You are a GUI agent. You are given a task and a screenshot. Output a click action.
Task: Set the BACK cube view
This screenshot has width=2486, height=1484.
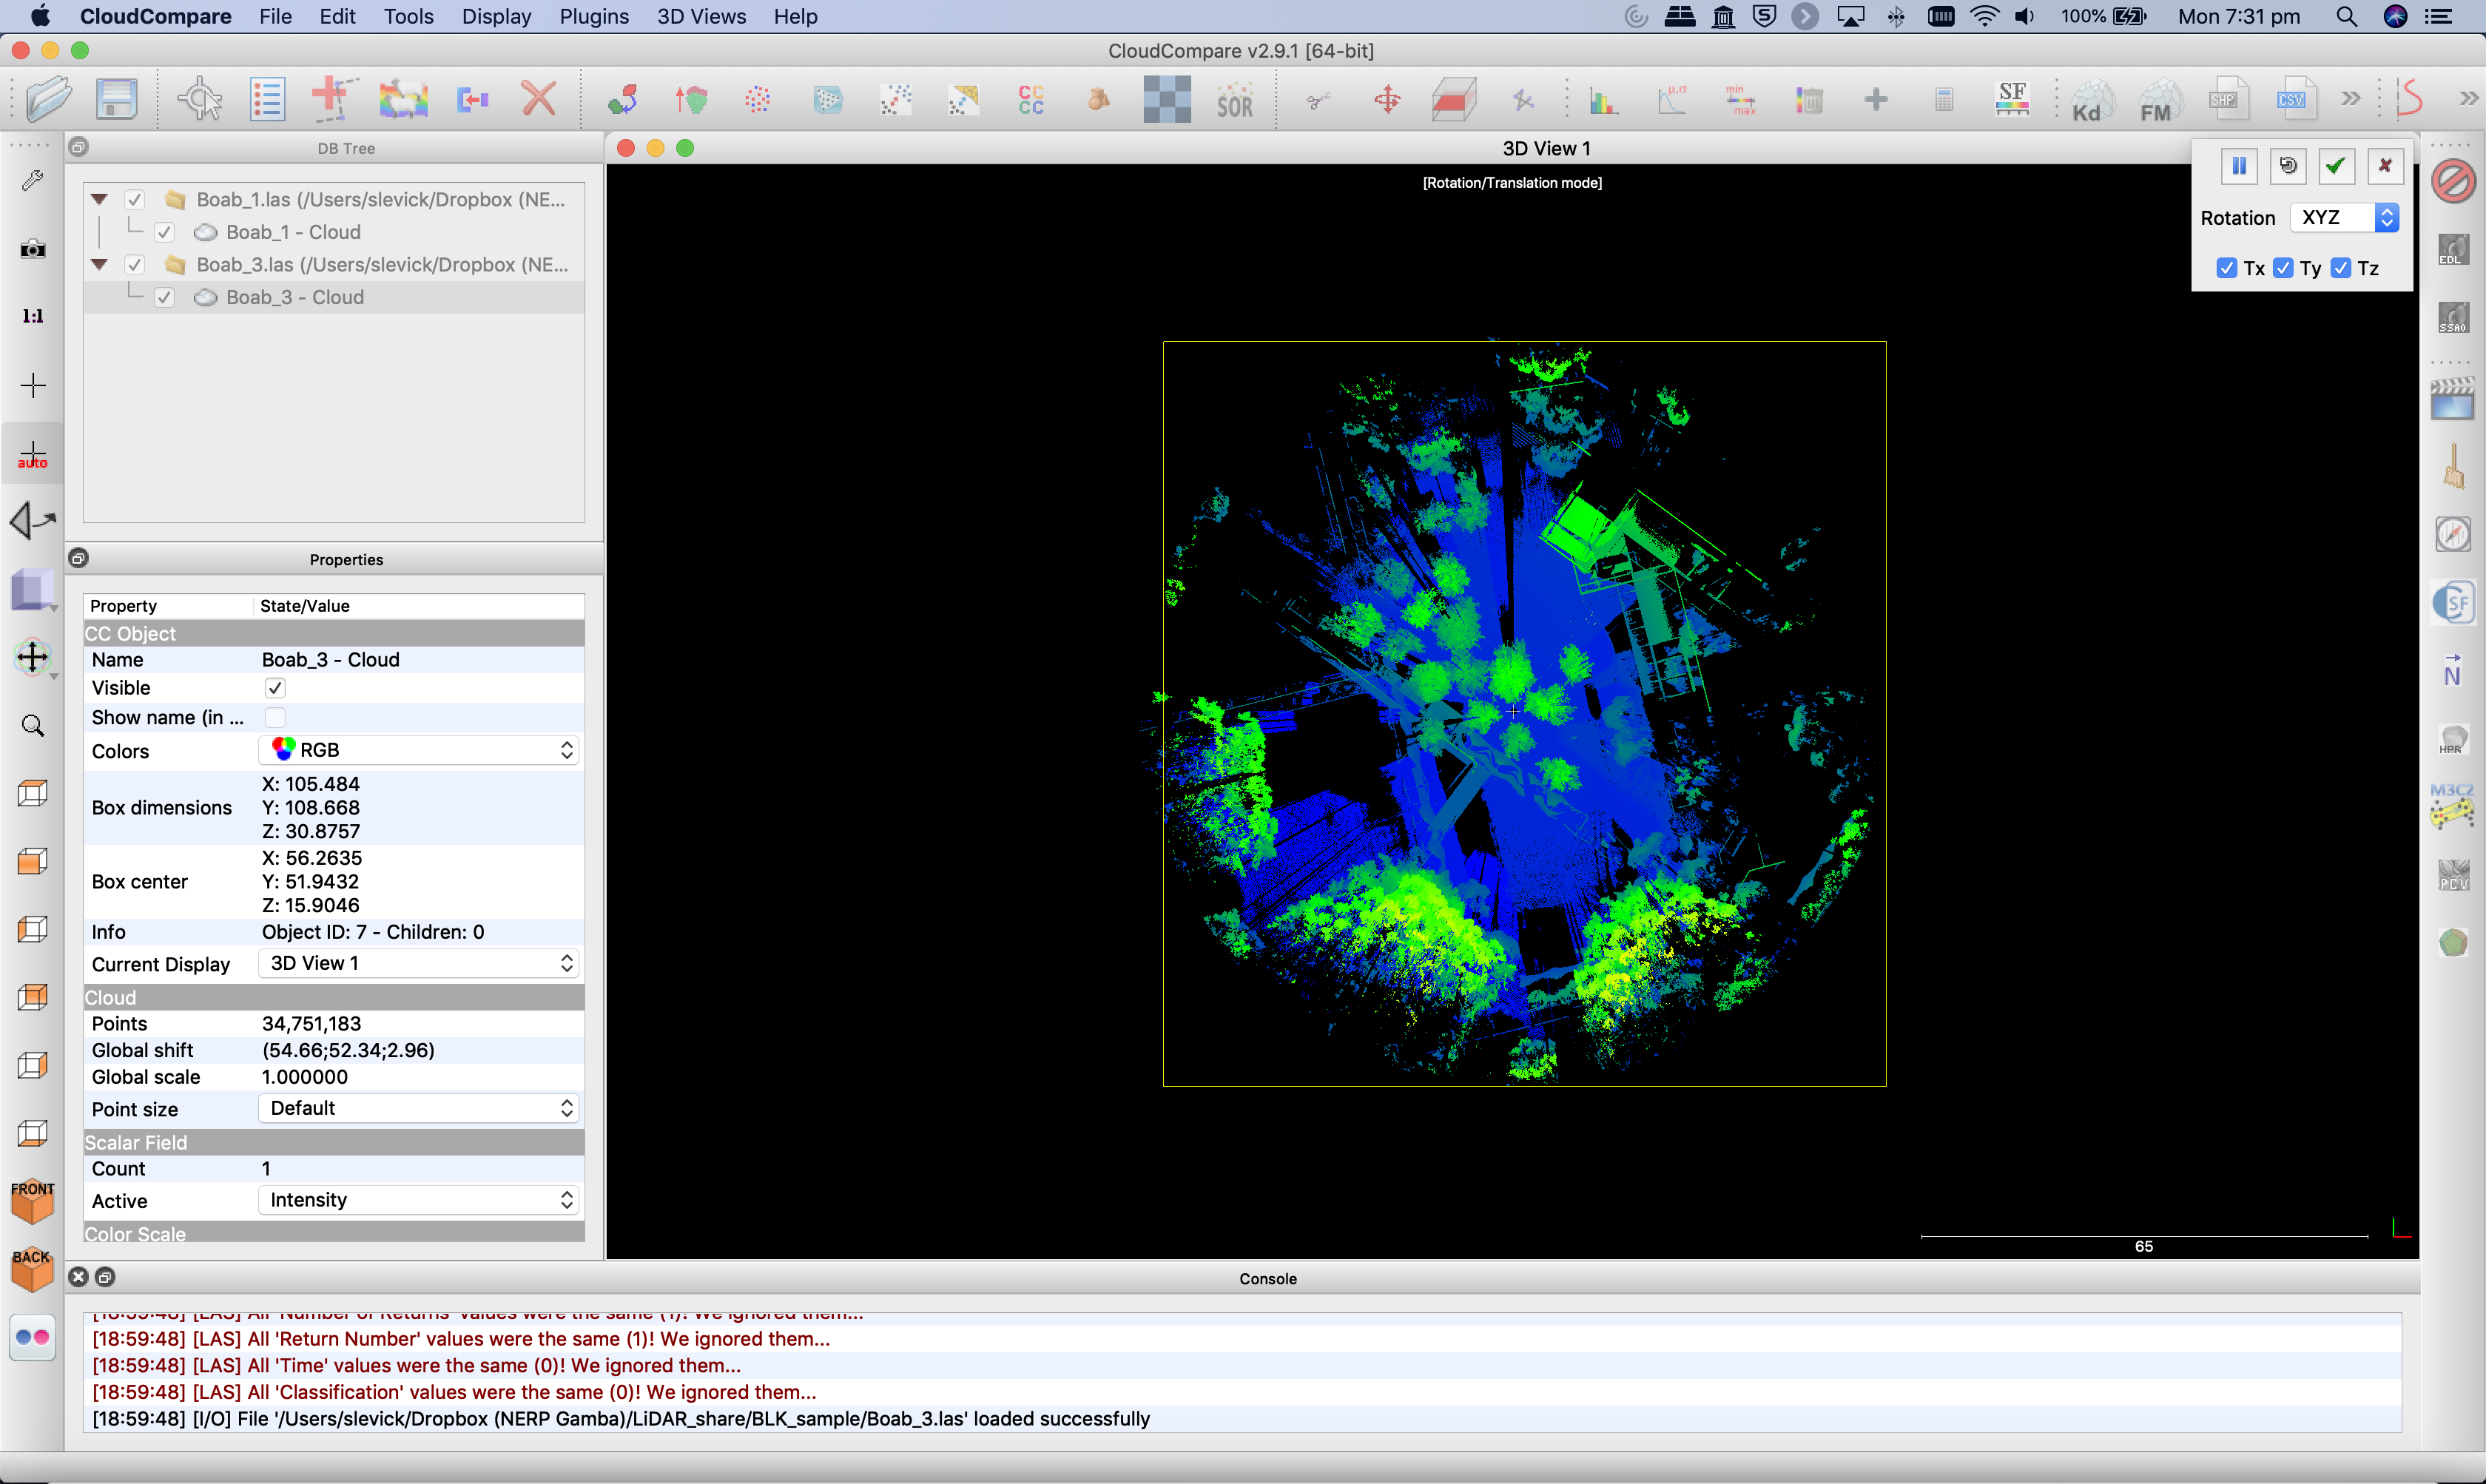pyautogui.click(x=33, y=1269)
